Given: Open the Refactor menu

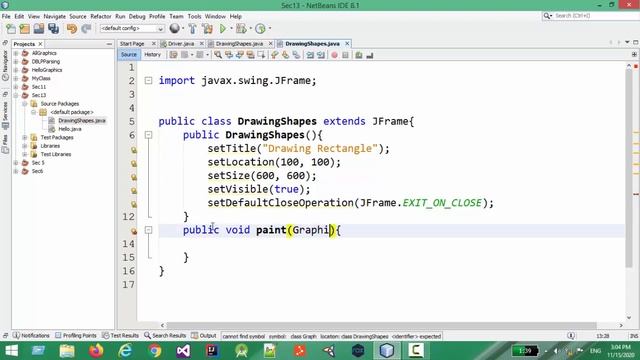Looking at the screenshot, I should click(x=101, y=16).
